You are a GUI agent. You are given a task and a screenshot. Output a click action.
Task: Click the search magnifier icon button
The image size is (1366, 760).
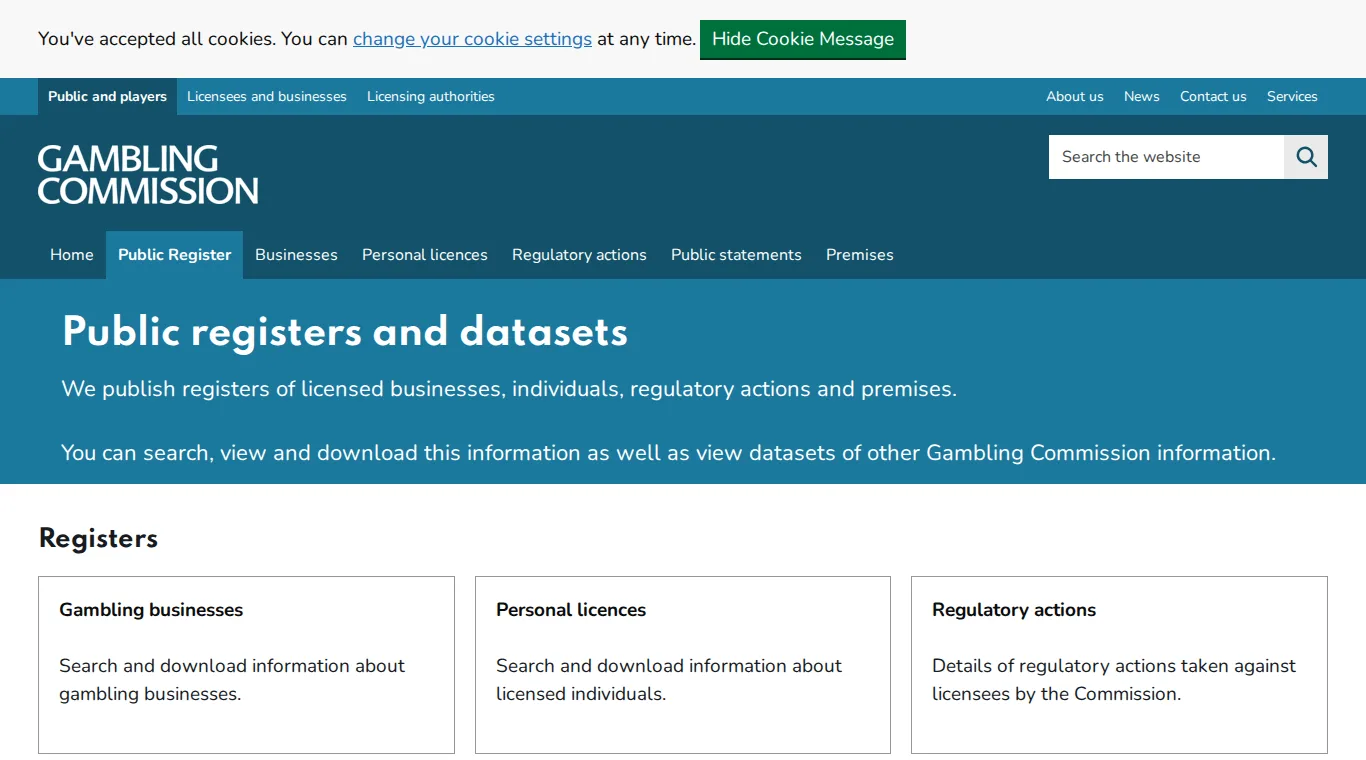click(1306, 157)
